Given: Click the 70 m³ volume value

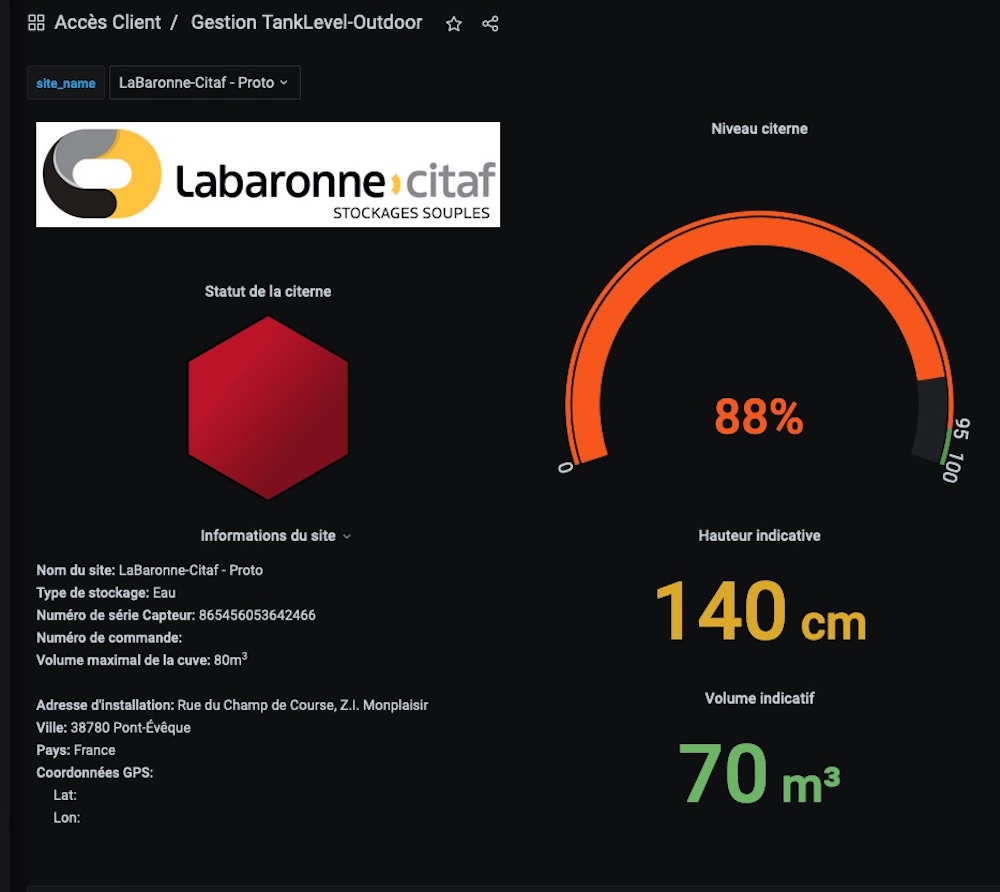Looking at the screenshot, I should [x=759, y=773].
